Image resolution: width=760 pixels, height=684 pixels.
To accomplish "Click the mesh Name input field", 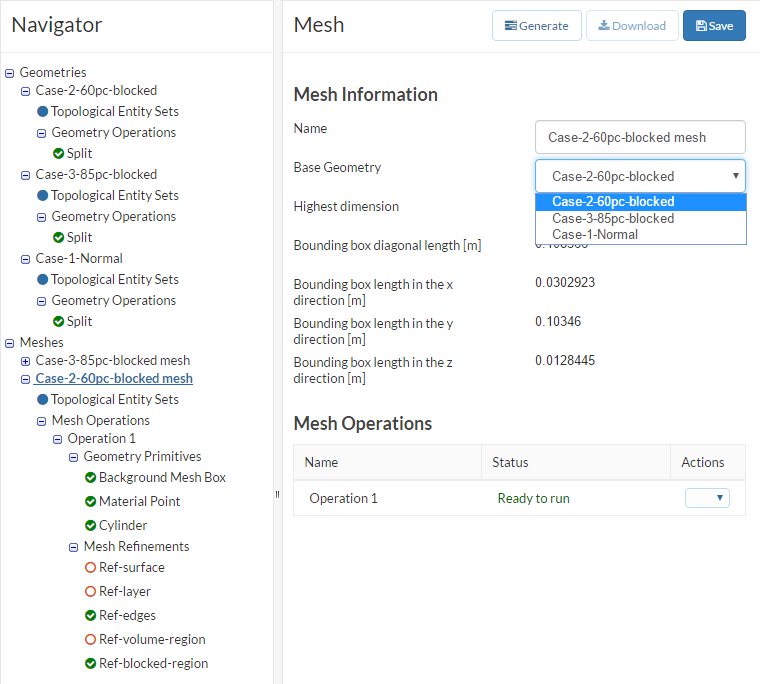I will tap(640, 138).
